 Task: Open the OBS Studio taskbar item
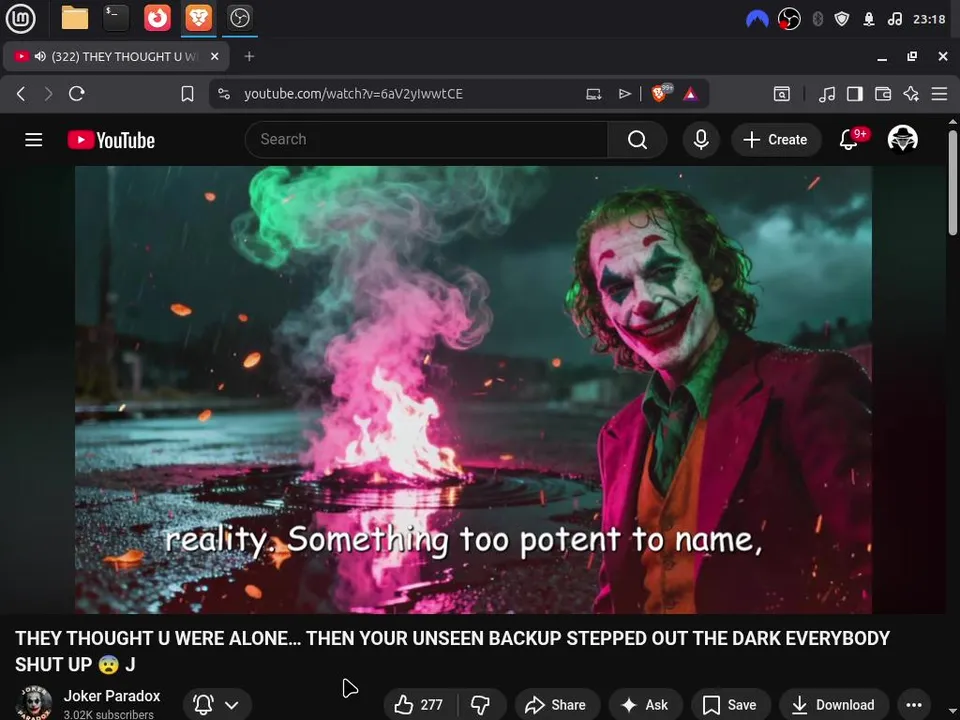point(239,18)
